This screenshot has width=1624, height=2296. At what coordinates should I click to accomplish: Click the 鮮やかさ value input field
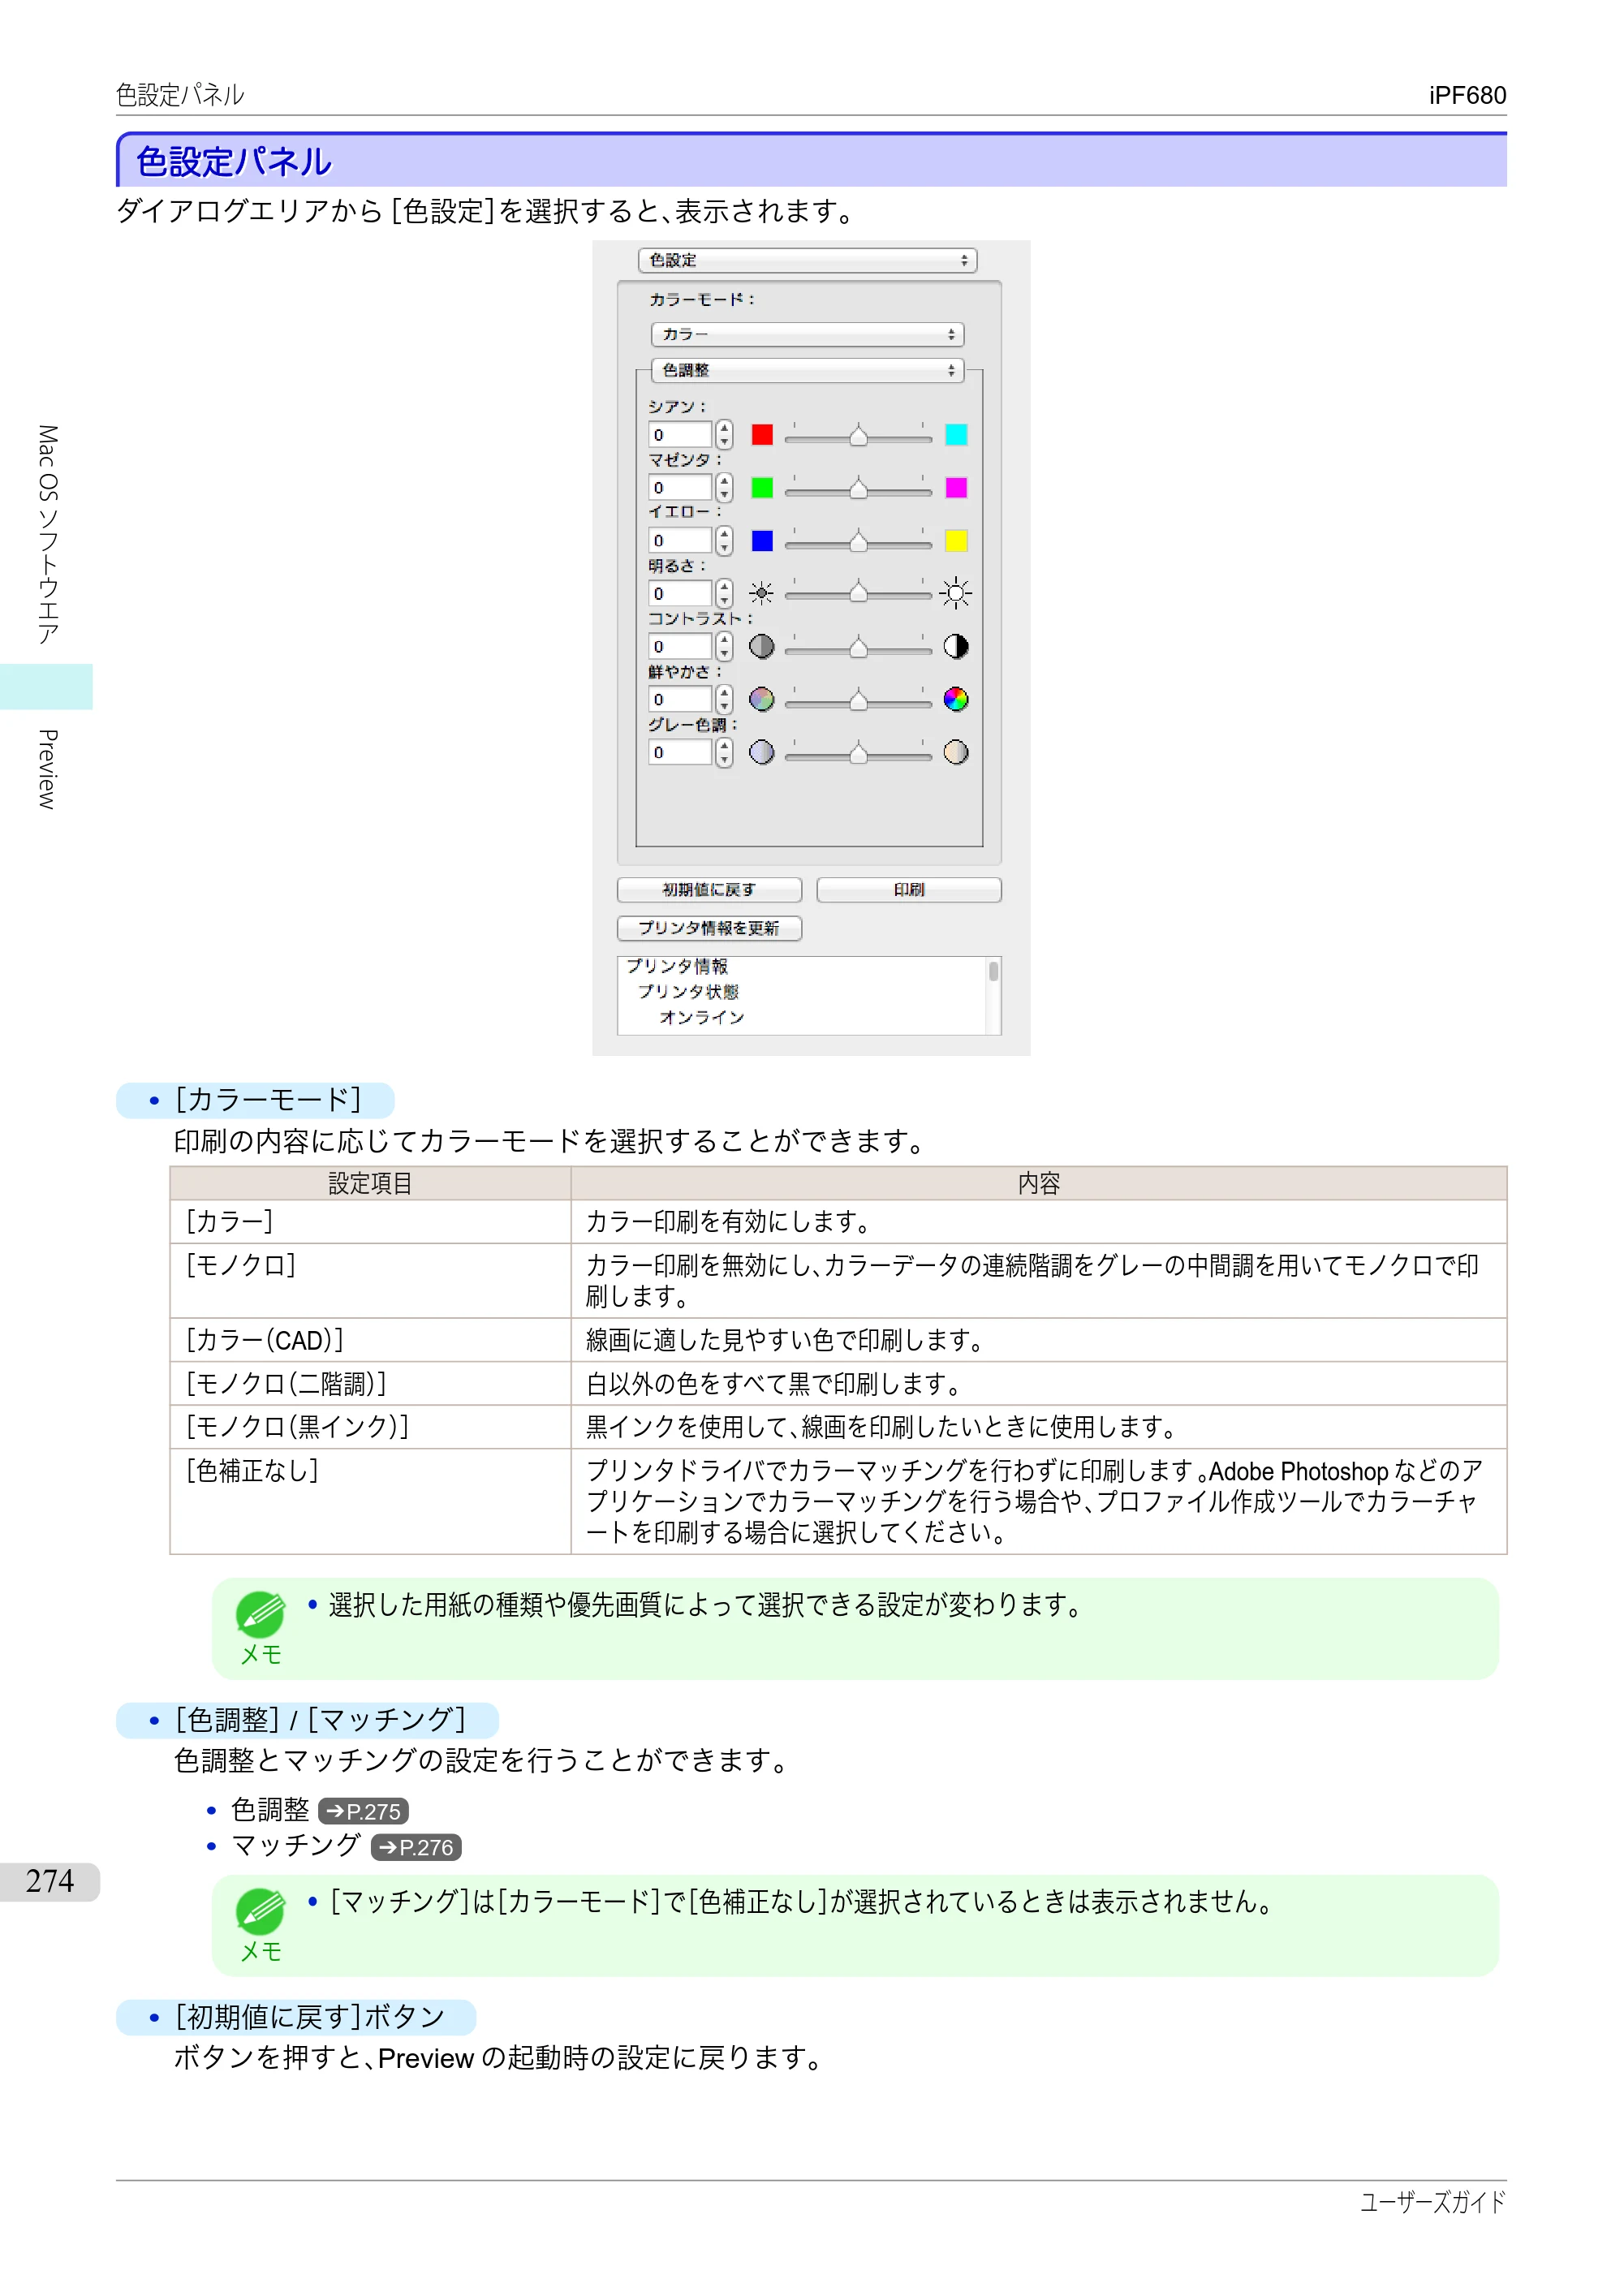point(680,699)
